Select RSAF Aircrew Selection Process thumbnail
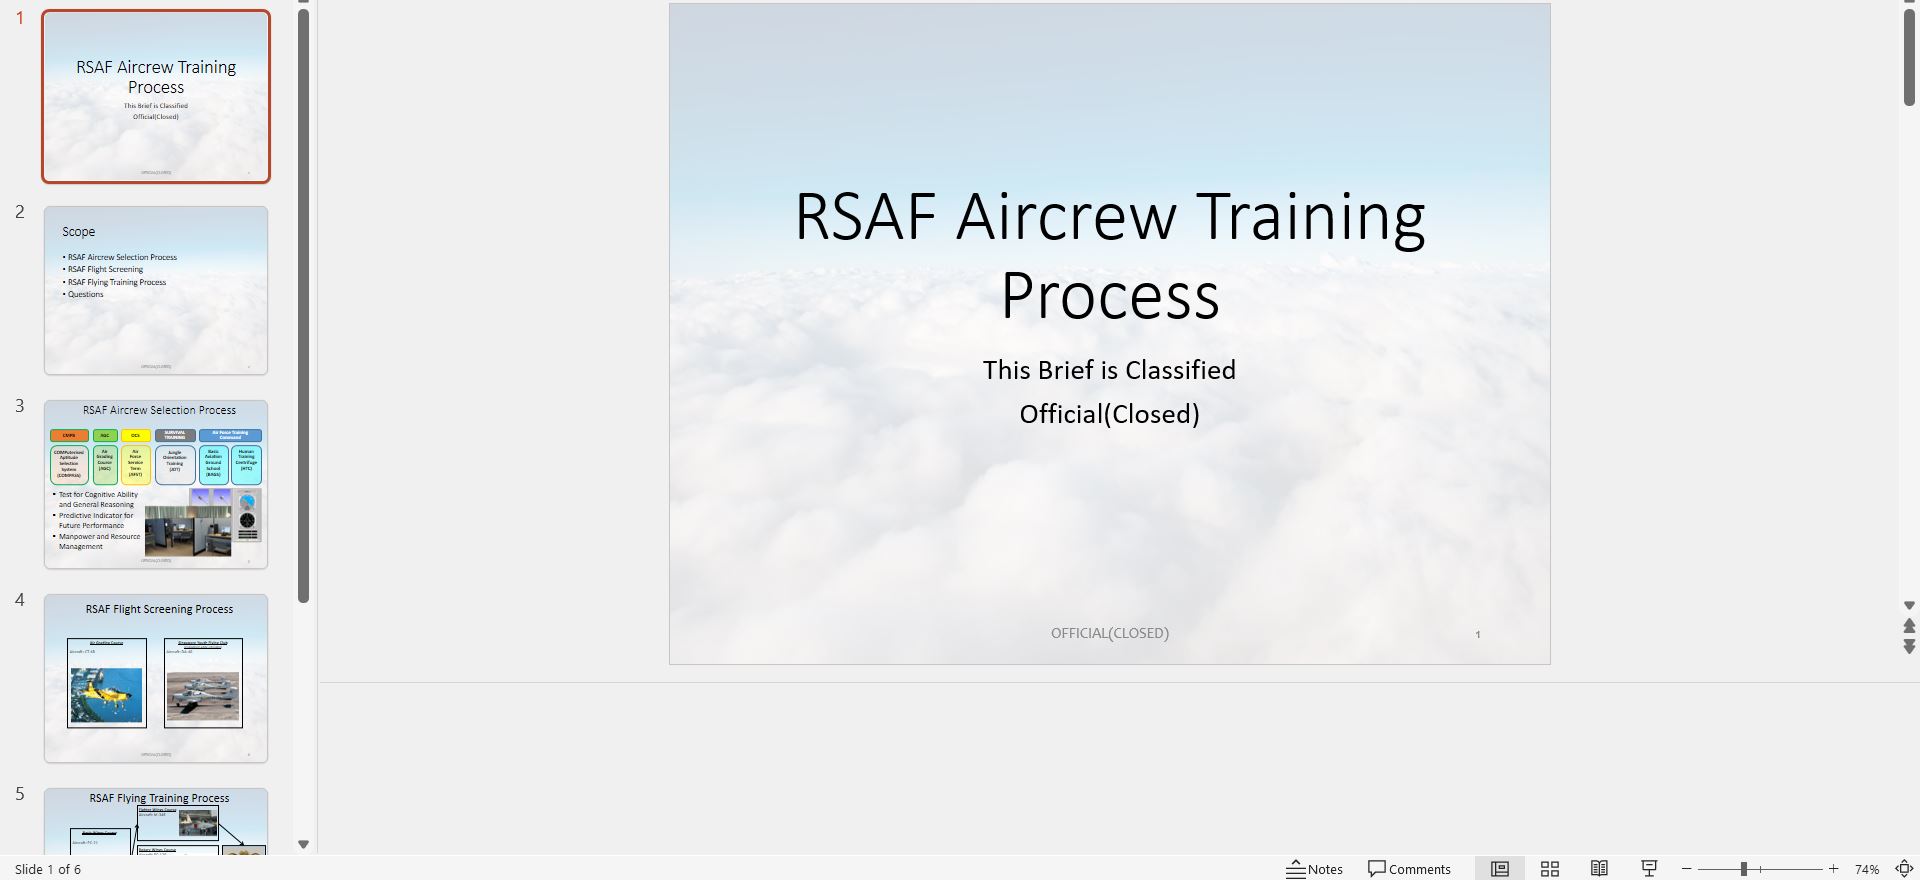 click(156, 485)
